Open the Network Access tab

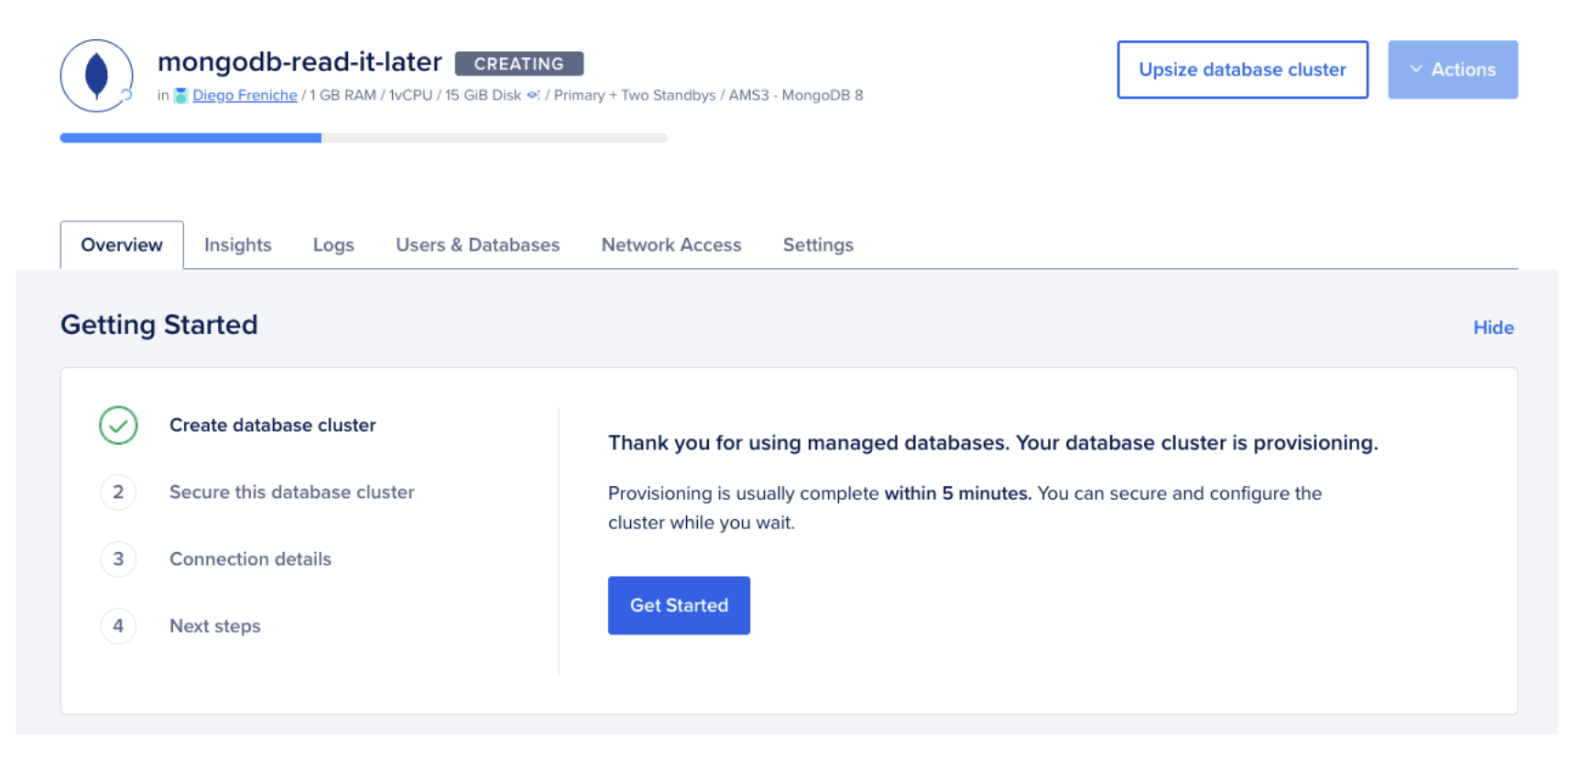click(671, 245)
